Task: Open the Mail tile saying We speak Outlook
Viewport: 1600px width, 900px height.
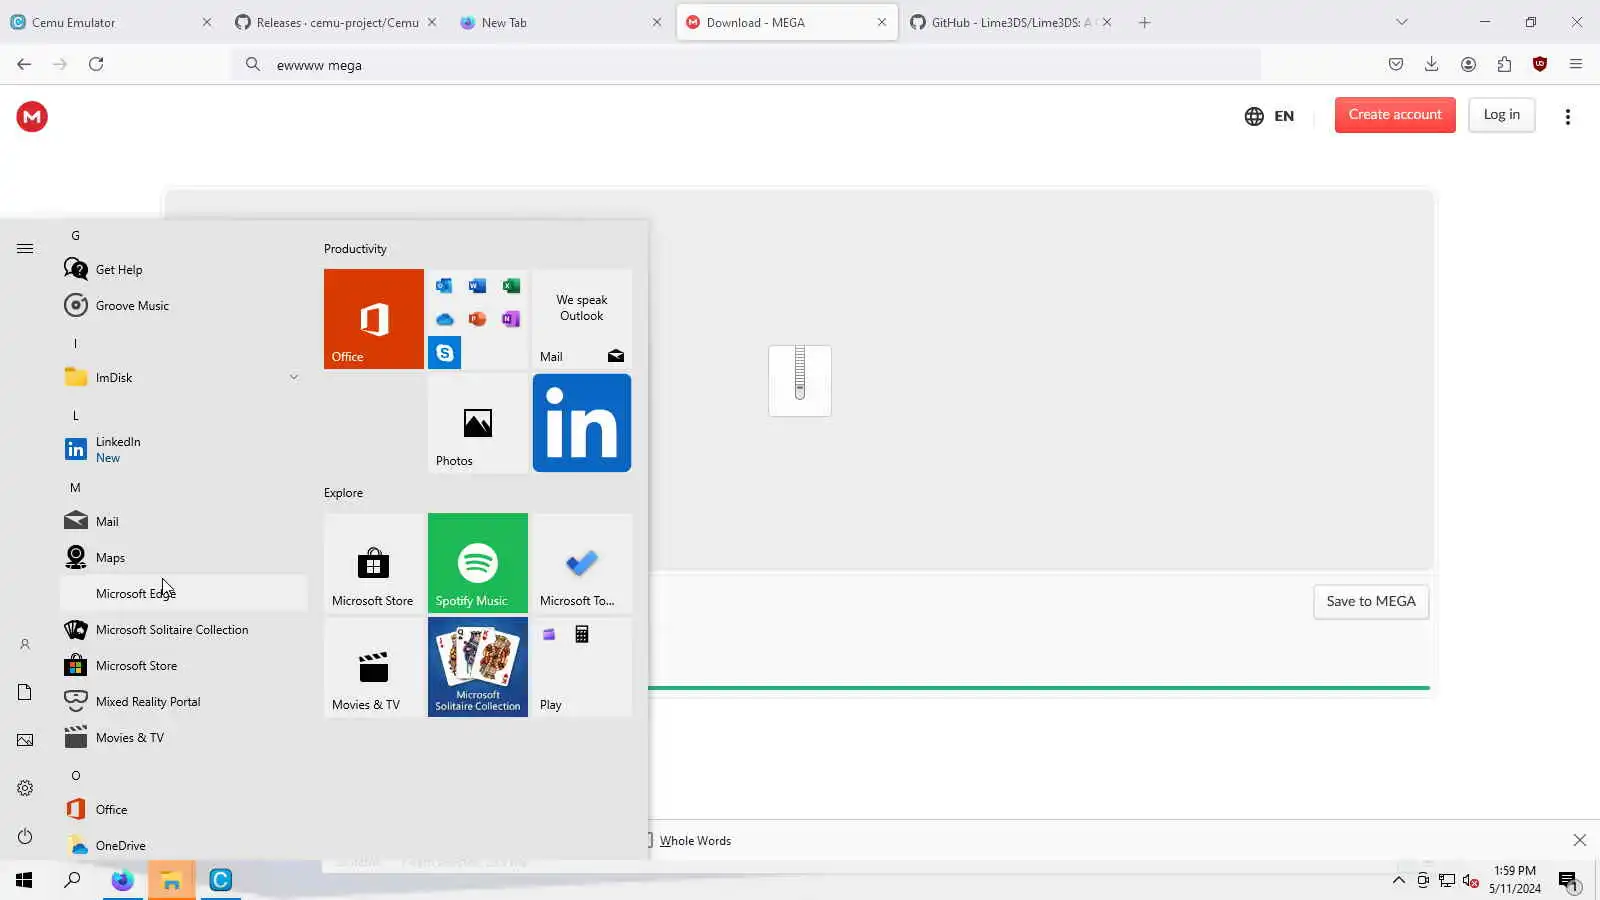Action: (582, 319)
